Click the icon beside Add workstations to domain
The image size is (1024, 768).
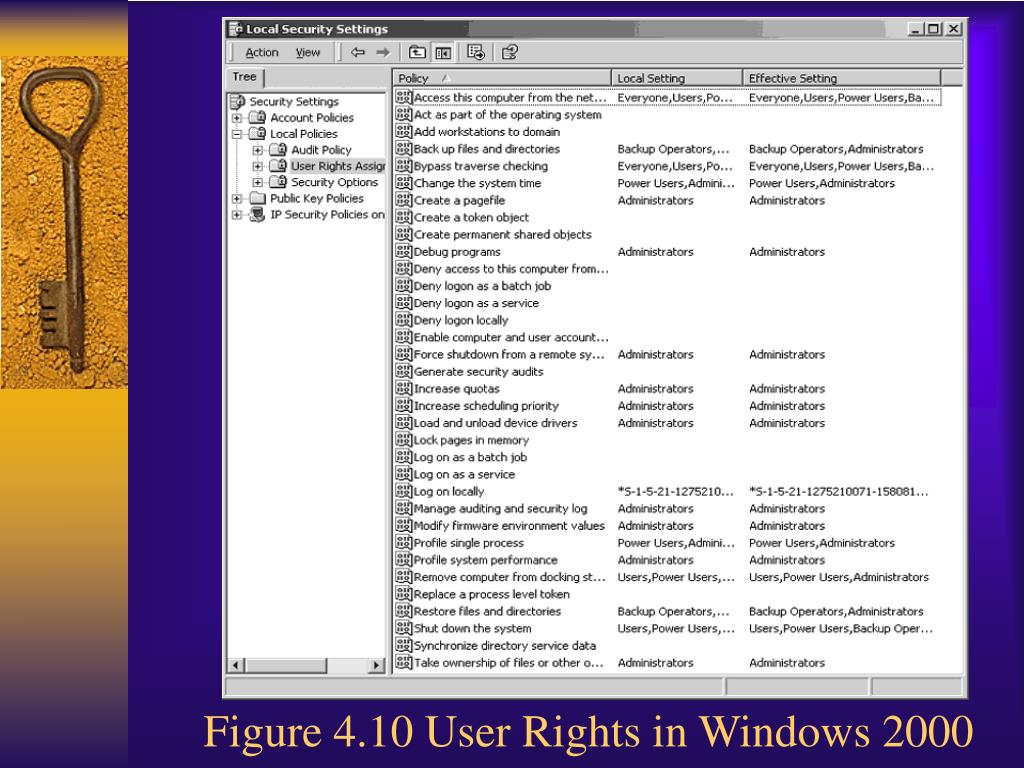pos(404,131)
